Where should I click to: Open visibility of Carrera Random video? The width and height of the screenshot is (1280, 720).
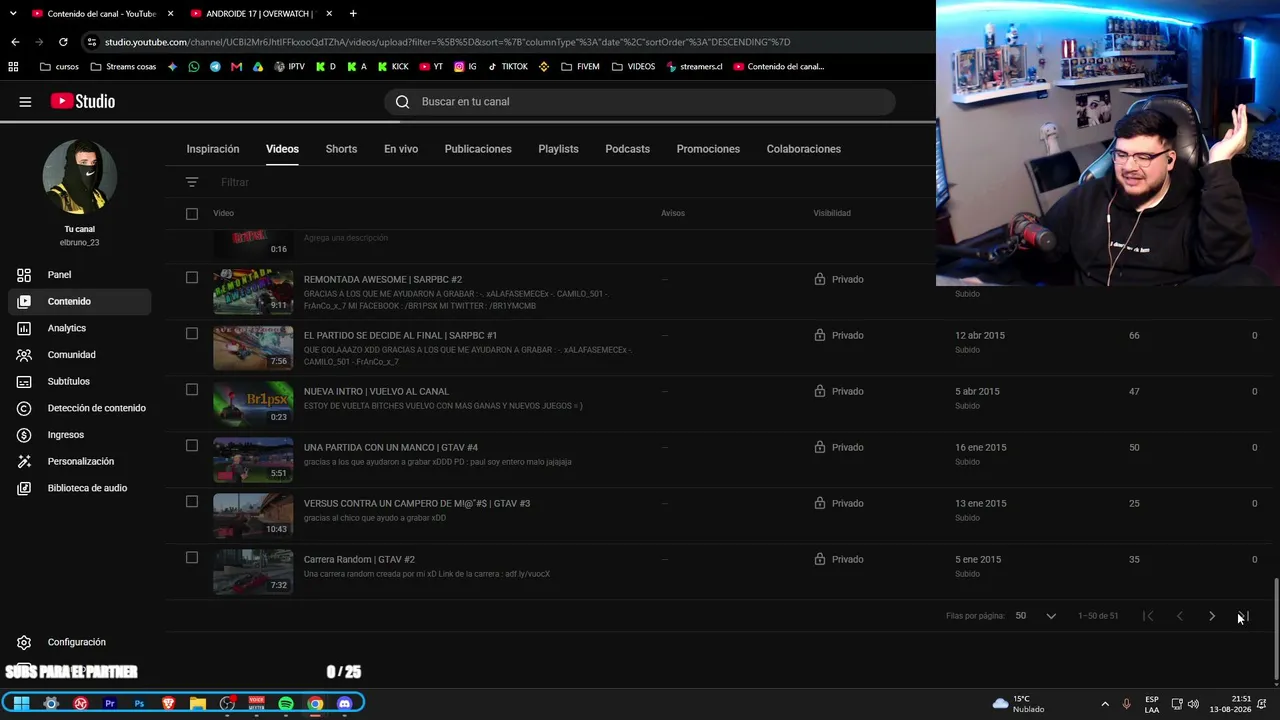839,559
